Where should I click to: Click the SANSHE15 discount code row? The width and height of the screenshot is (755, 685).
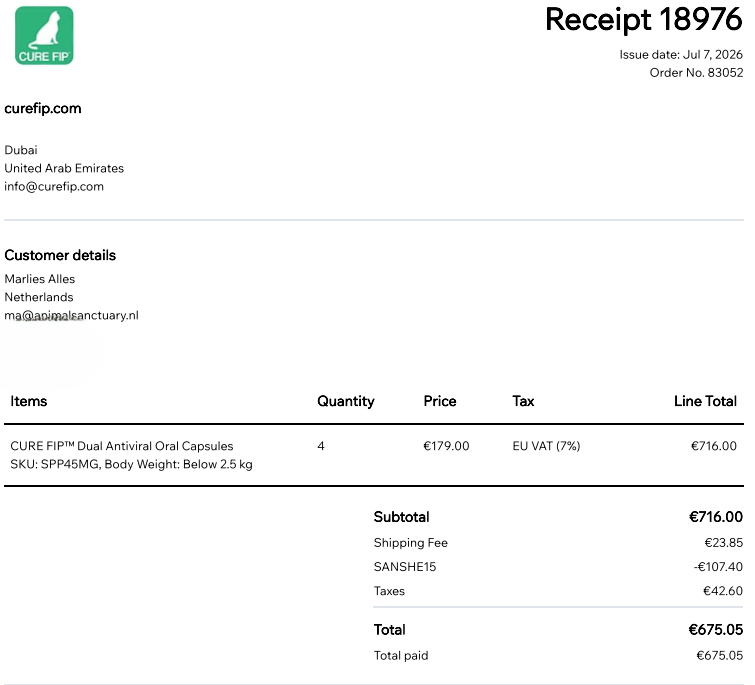558,567
